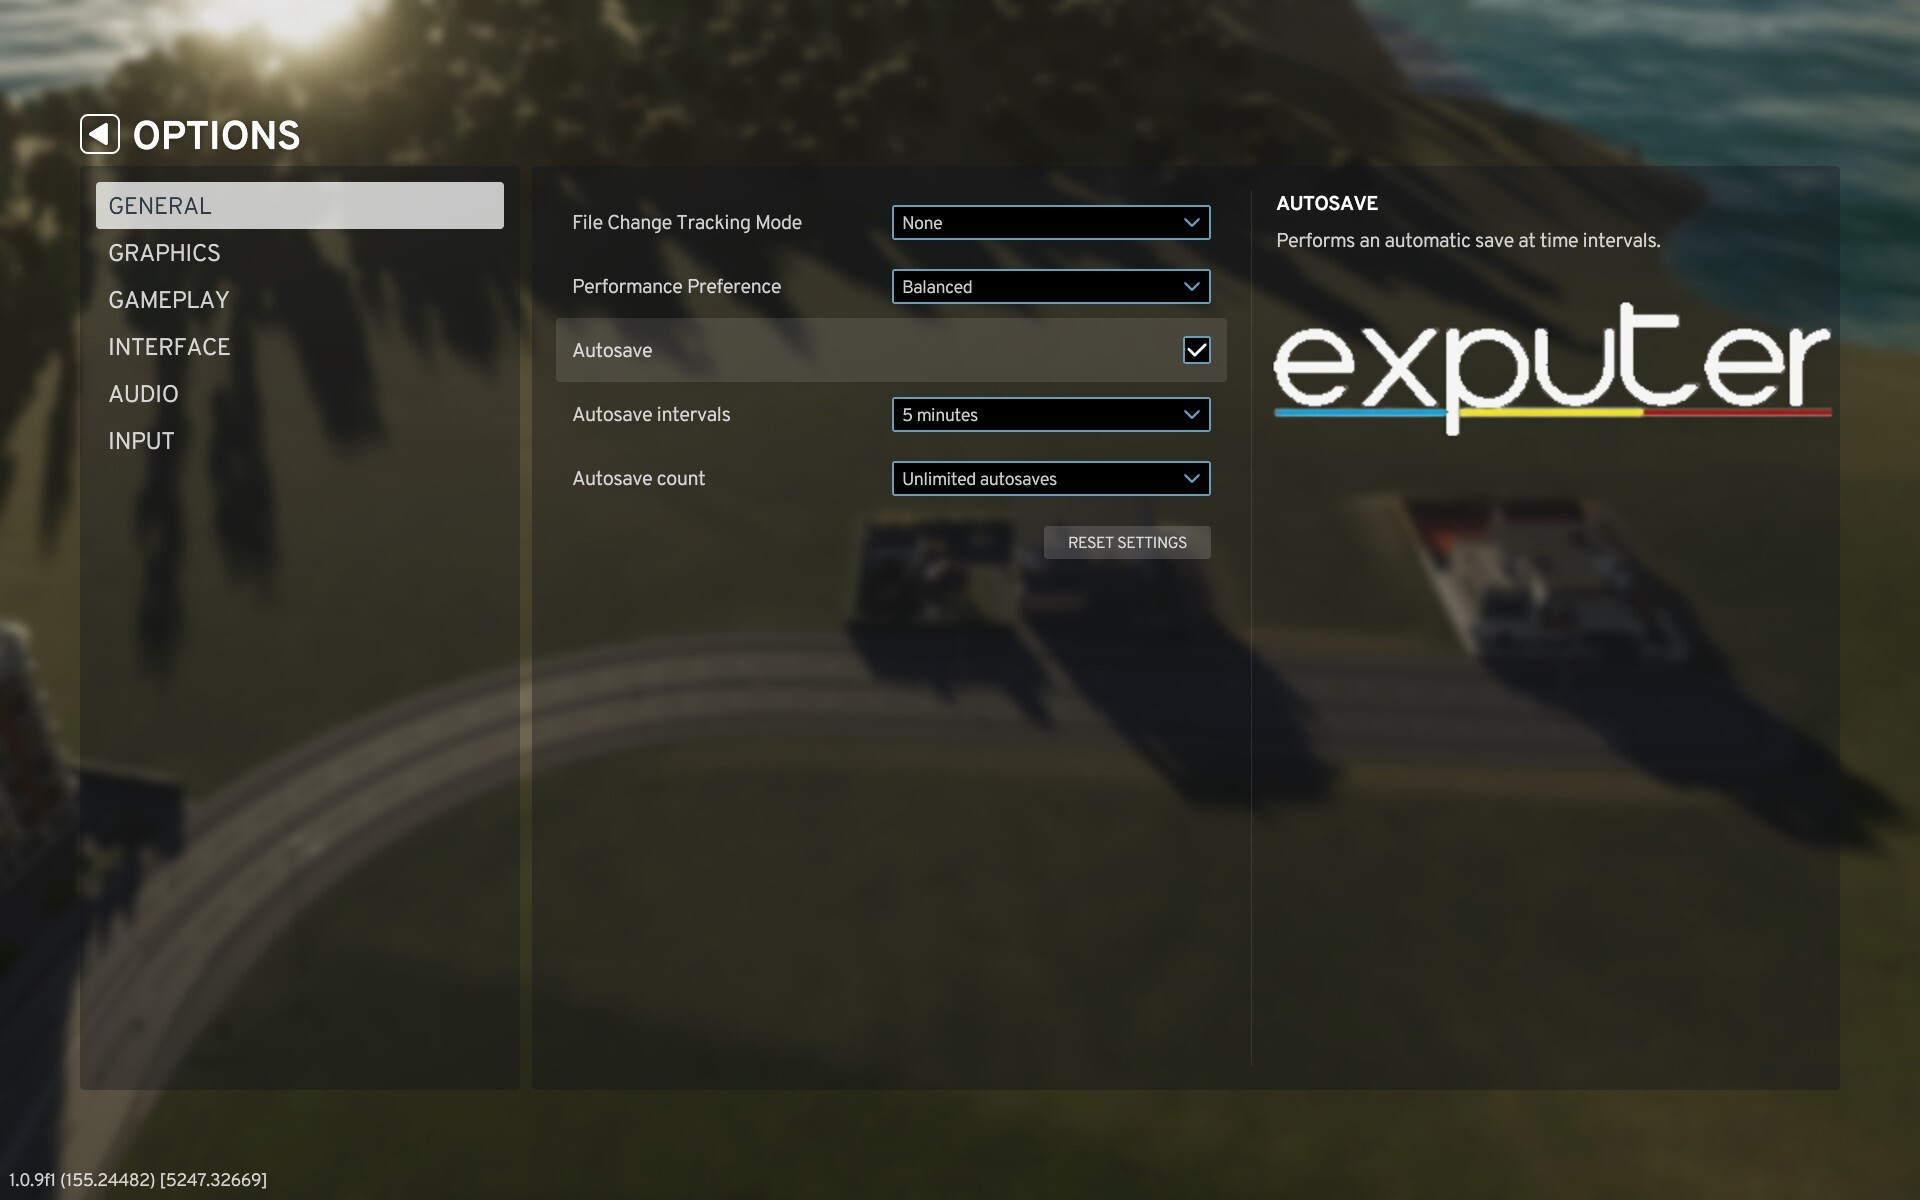Expand the File Change Tracking Mode dropdown
Screen dimensions: 1920x1200
(x=1049, y=223)
